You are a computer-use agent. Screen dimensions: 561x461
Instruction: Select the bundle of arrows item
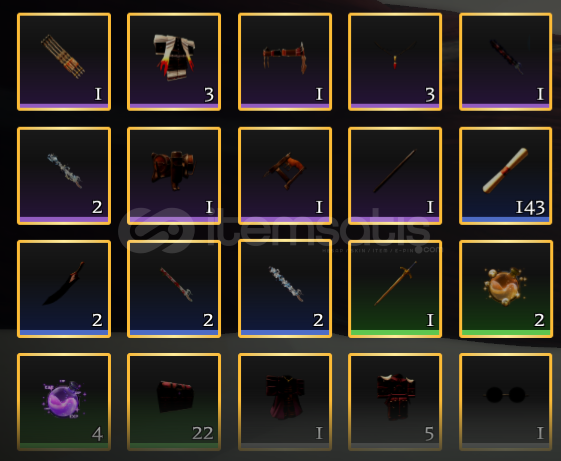coord(64,62)
